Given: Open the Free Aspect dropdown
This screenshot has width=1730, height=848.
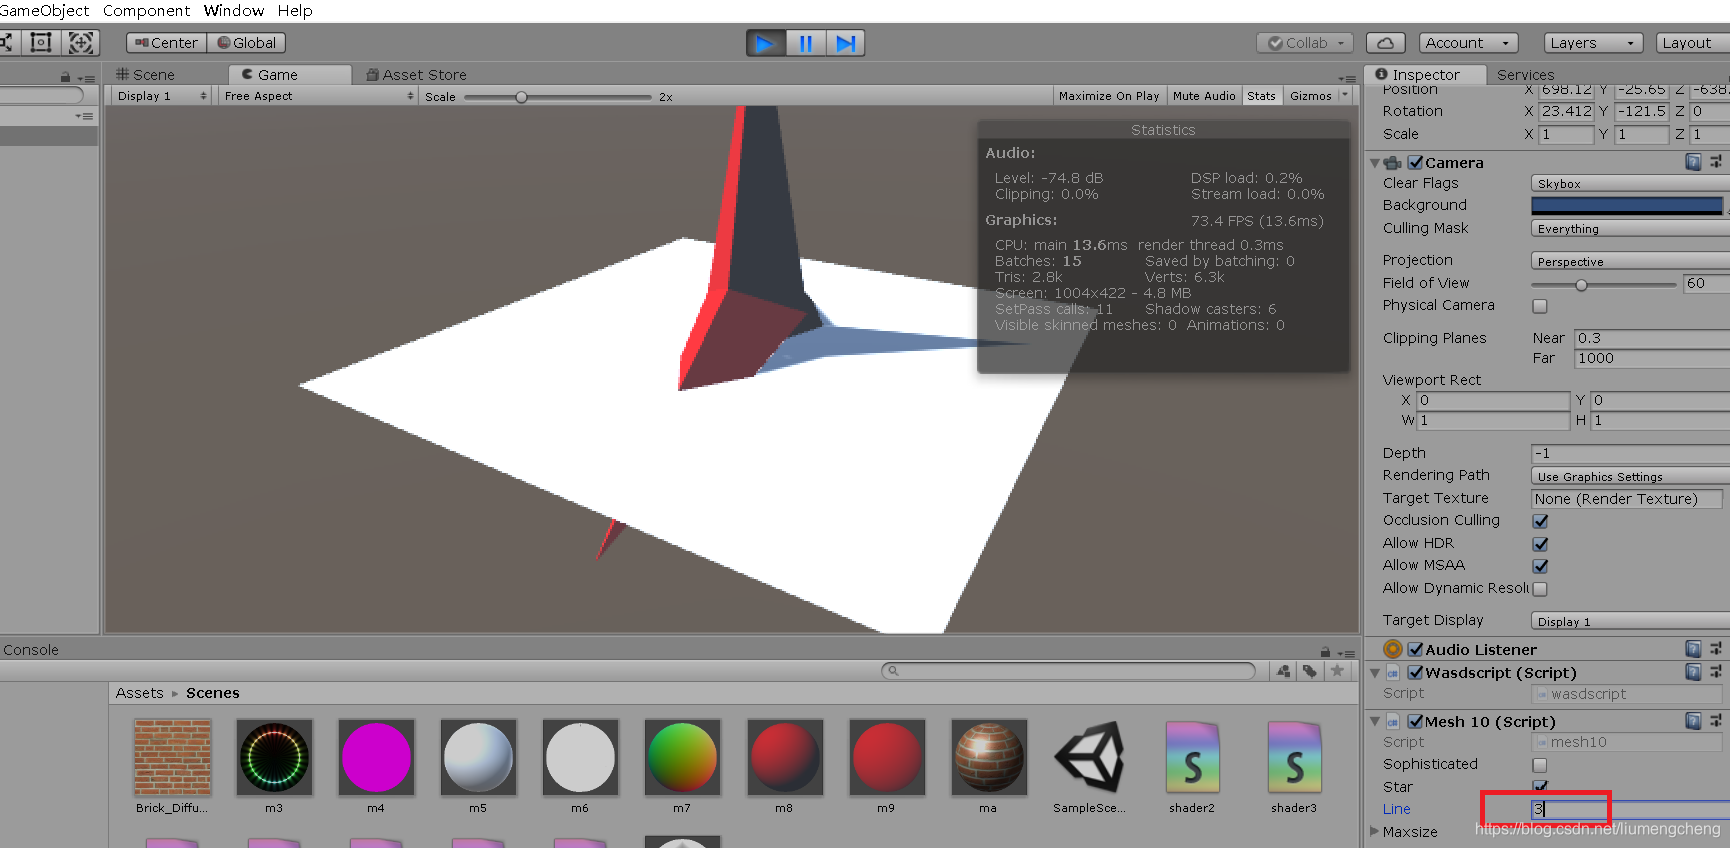Looking at the screenshot, I should pos(318,96).
